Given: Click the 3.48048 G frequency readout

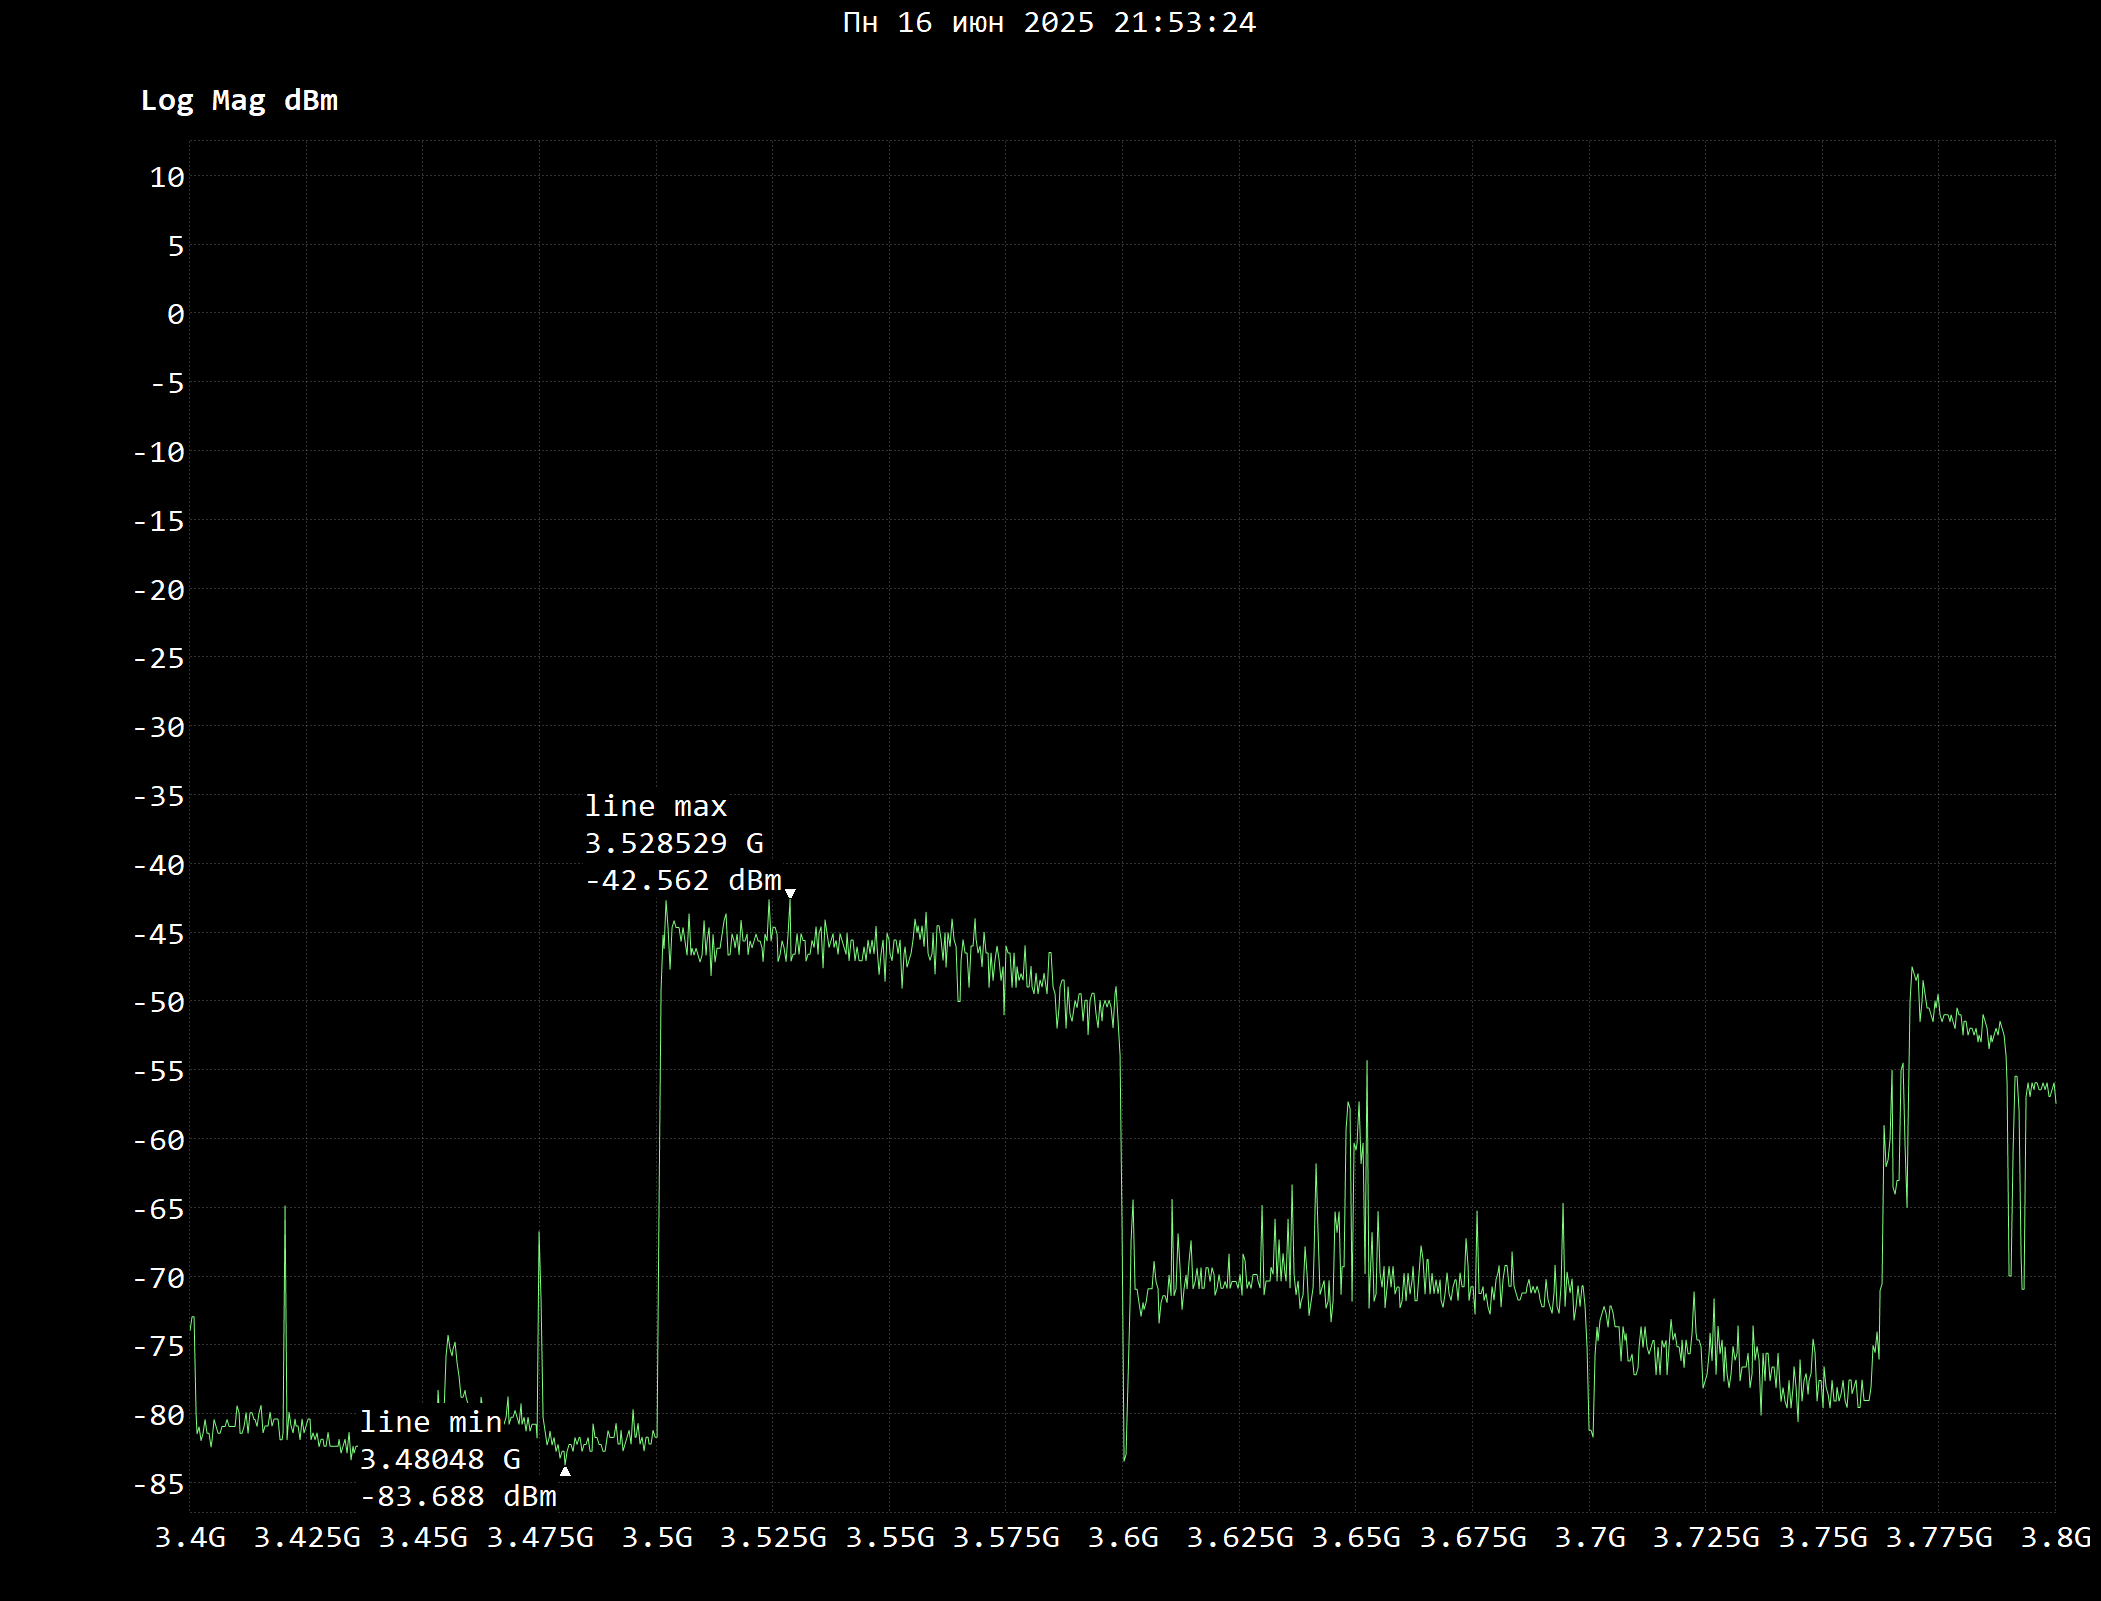Looking at the screenshot, I should [440, 1460].
